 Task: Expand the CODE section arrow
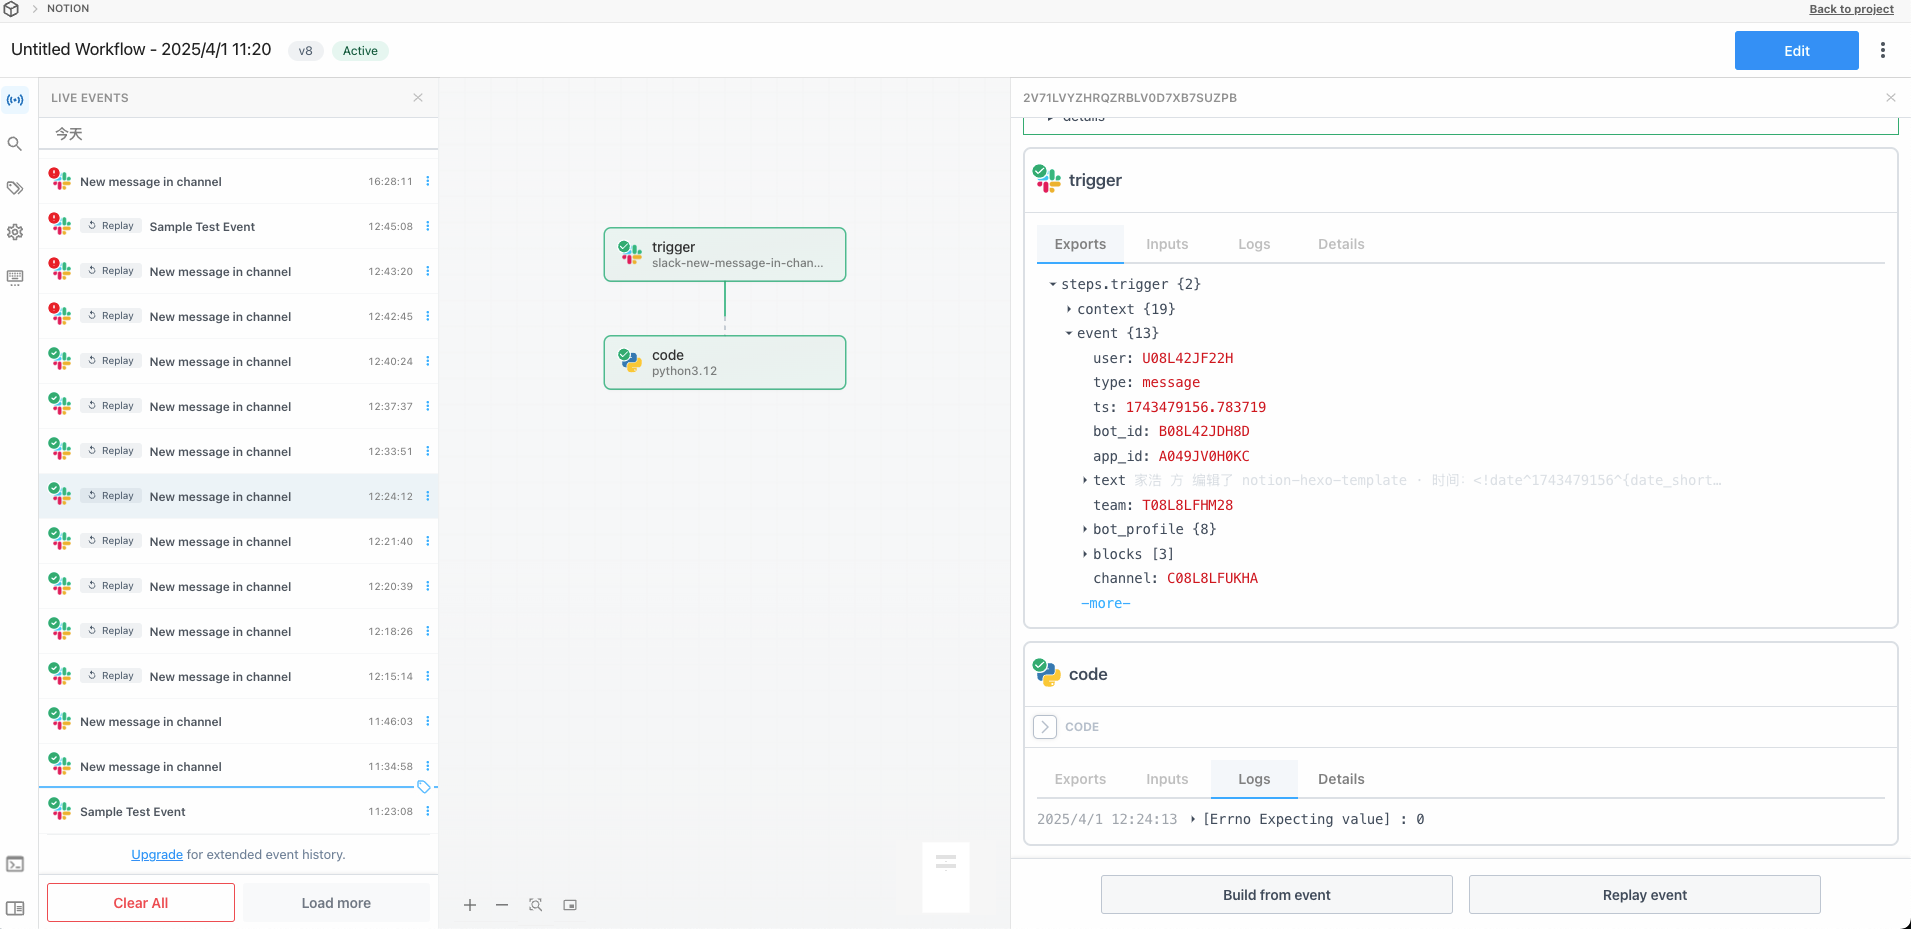(x=1045, y=727)
